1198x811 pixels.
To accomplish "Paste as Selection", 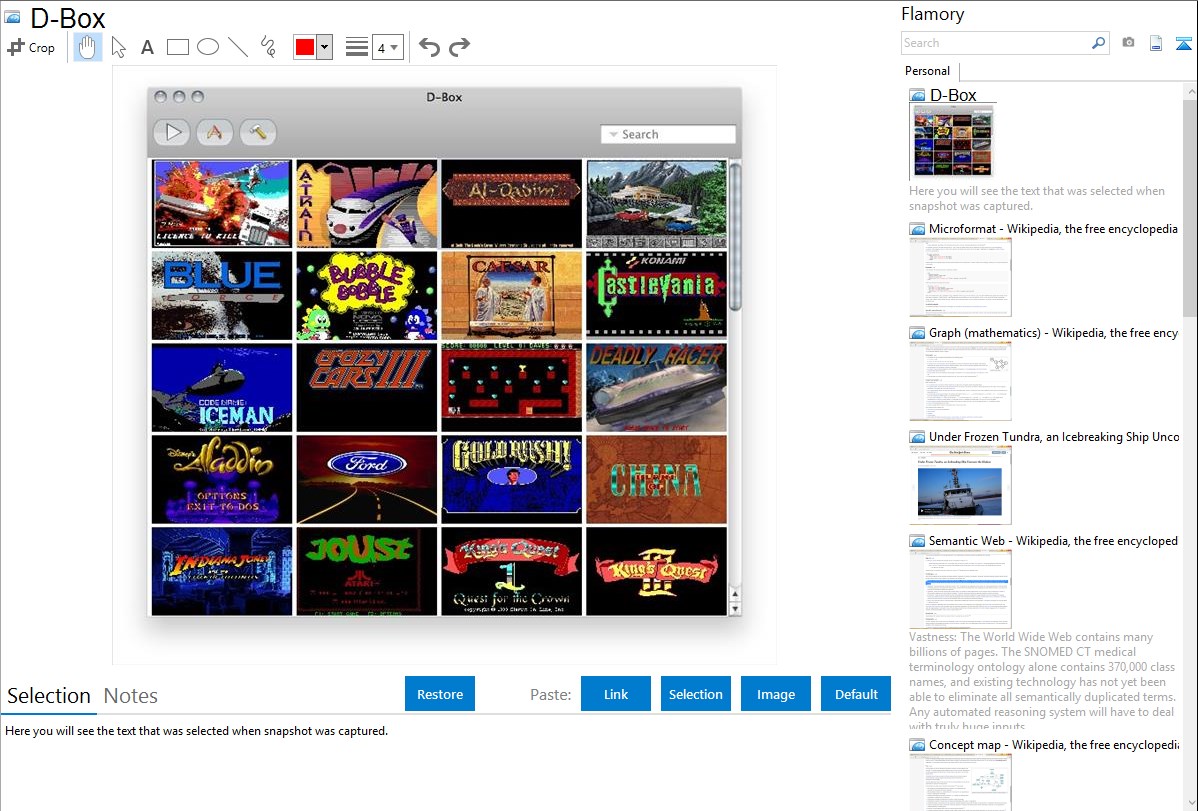I will (696, 694).
